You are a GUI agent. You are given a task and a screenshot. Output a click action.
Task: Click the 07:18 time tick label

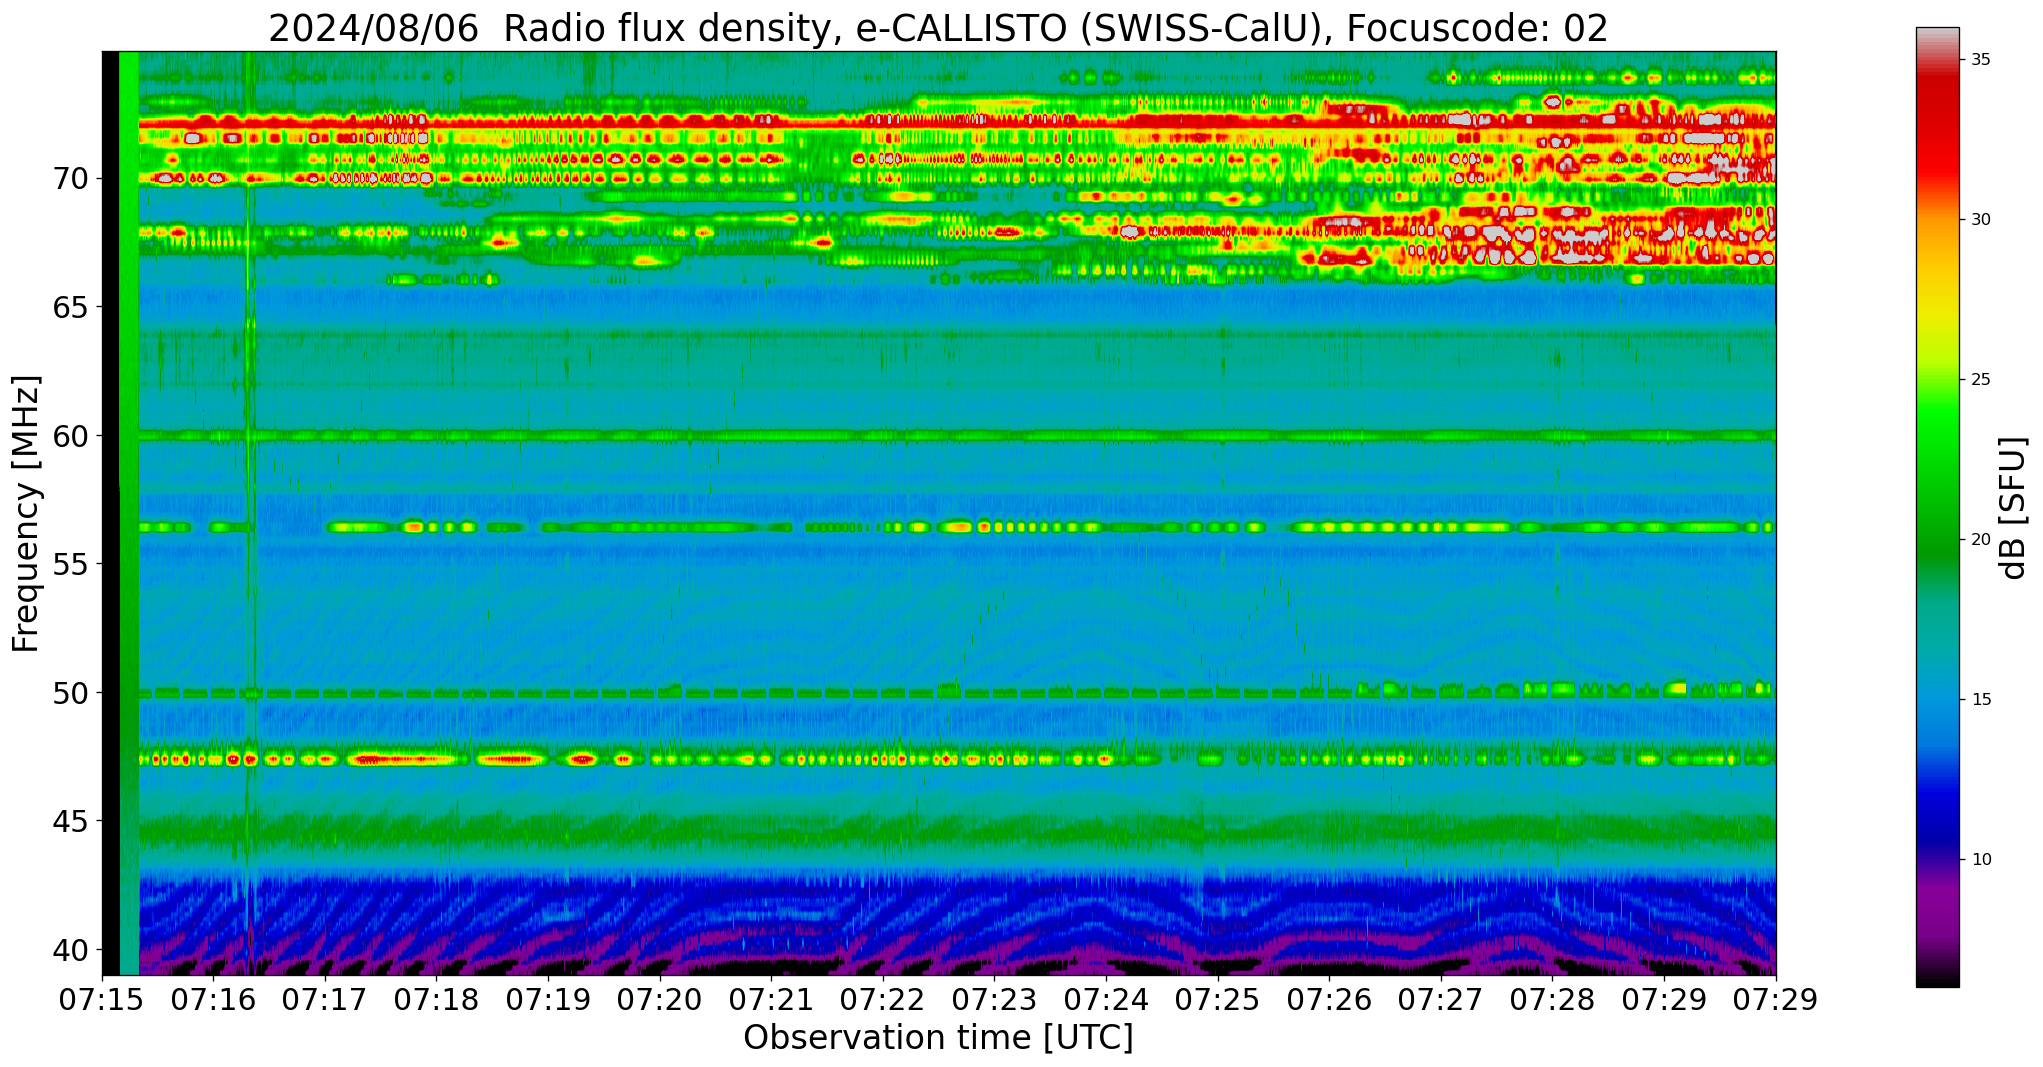437,999
